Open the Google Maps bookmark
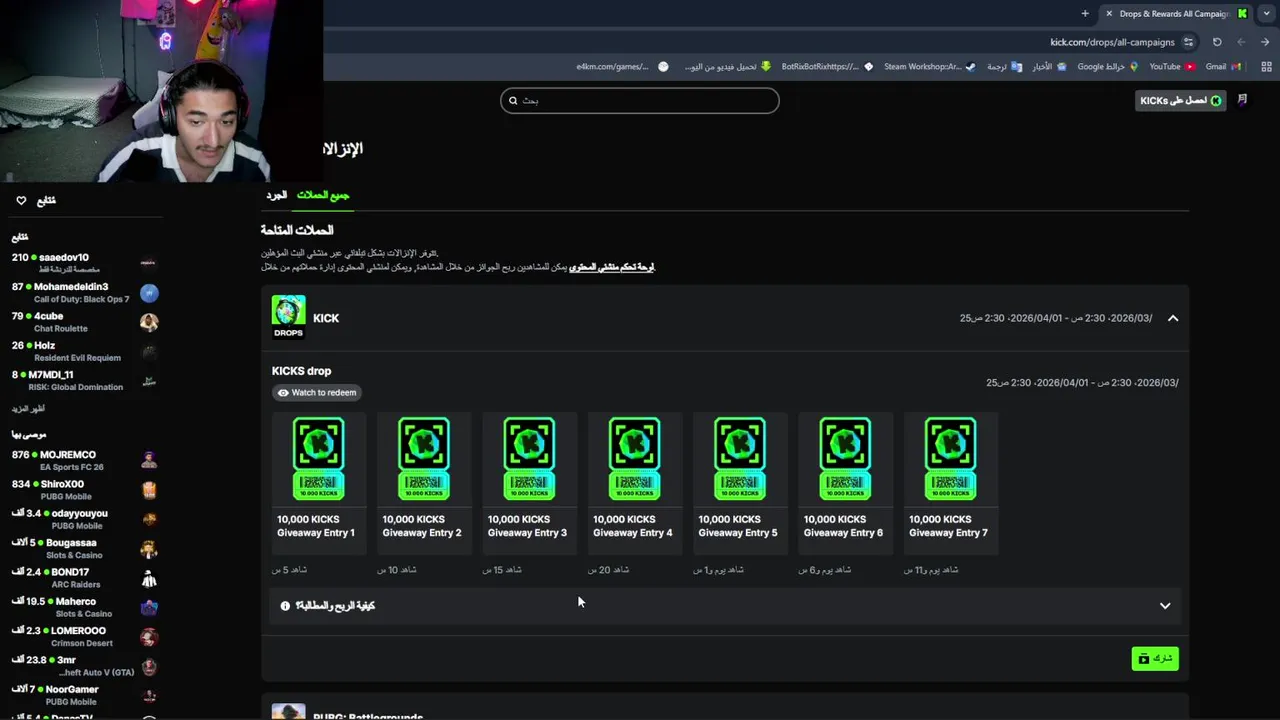Viewport: 1280px width, 720px height. (1108, 67)
